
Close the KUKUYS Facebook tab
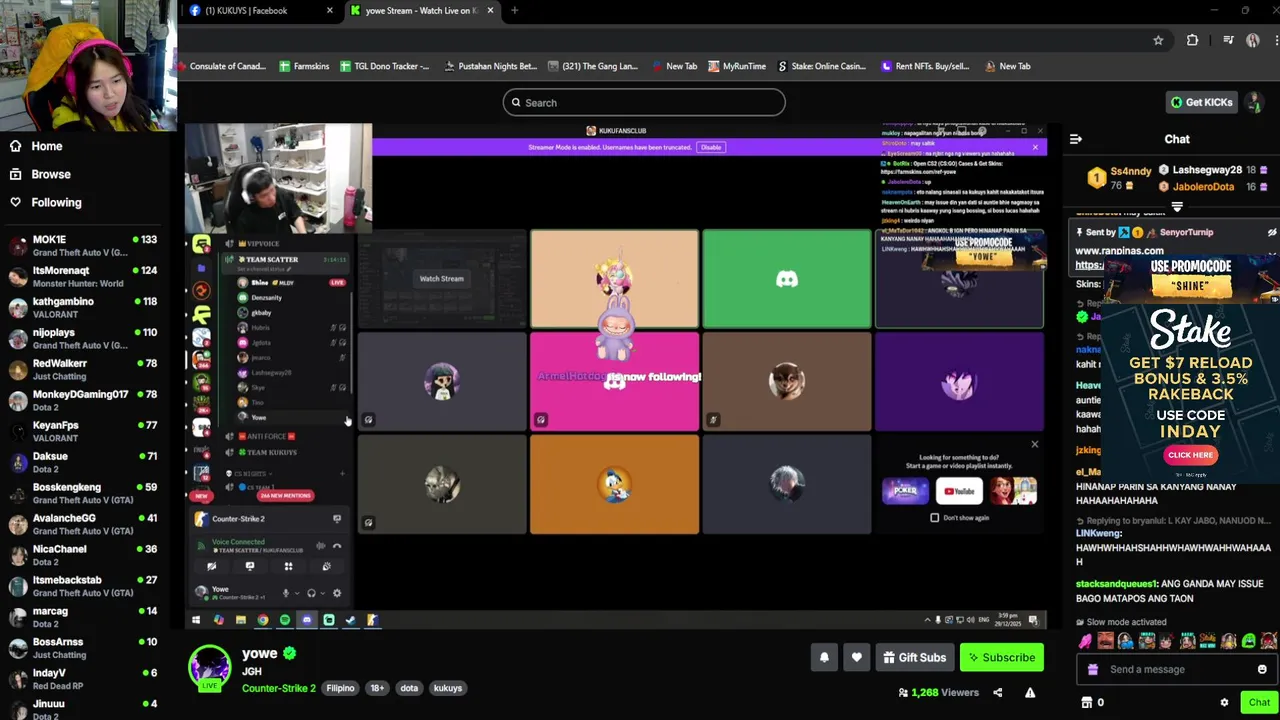(x=329, y=11)
